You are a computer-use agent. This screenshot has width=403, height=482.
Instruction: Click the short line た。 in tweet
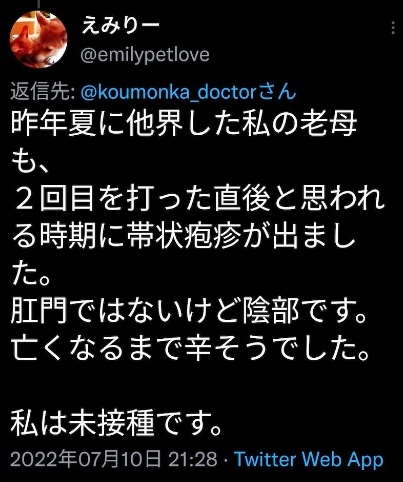tap(31, 275)
